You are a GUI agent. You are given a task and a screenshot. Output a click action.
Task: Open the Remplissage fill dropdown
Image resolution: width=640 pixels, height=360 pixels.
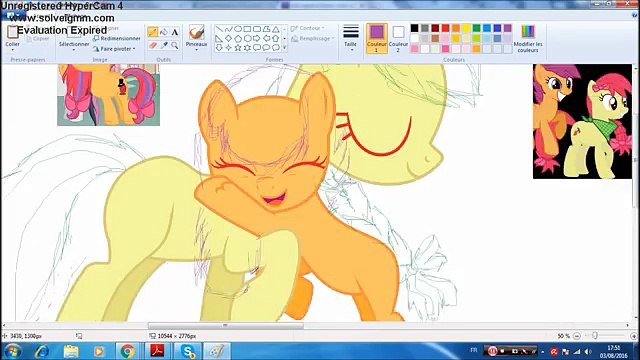tap(313, 38)
